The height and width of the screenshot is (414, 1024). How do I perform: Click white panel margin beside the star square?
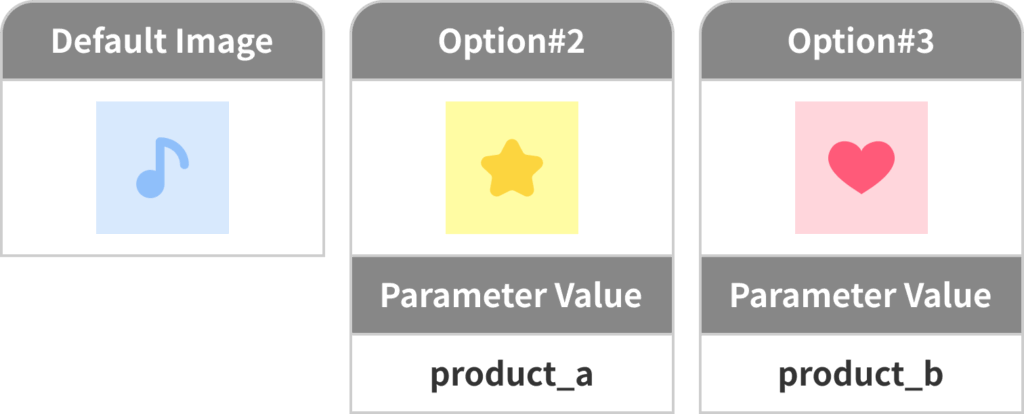(x=400, y=167)
